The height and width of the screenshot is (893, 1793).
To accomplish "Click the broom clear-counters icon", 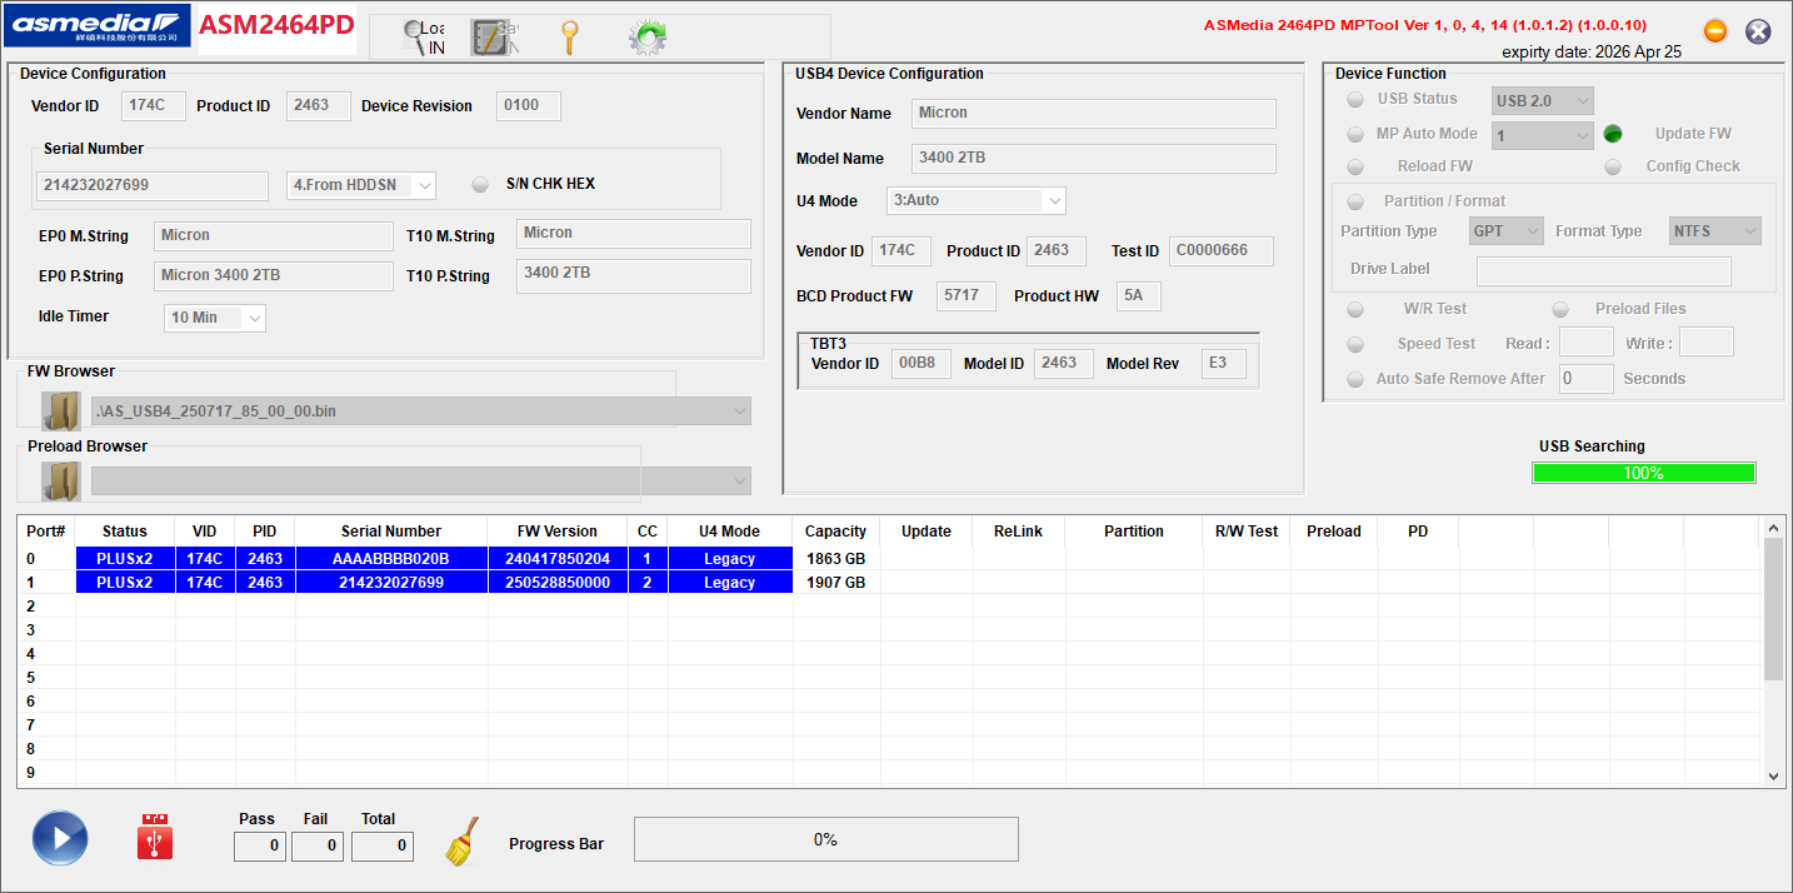I will tap(462, 840).
